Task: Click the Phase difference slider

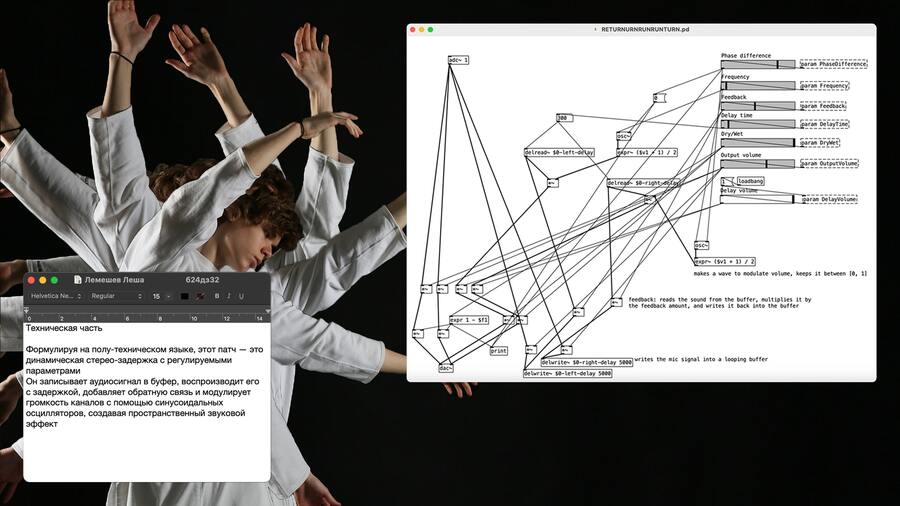Action: 758,64
